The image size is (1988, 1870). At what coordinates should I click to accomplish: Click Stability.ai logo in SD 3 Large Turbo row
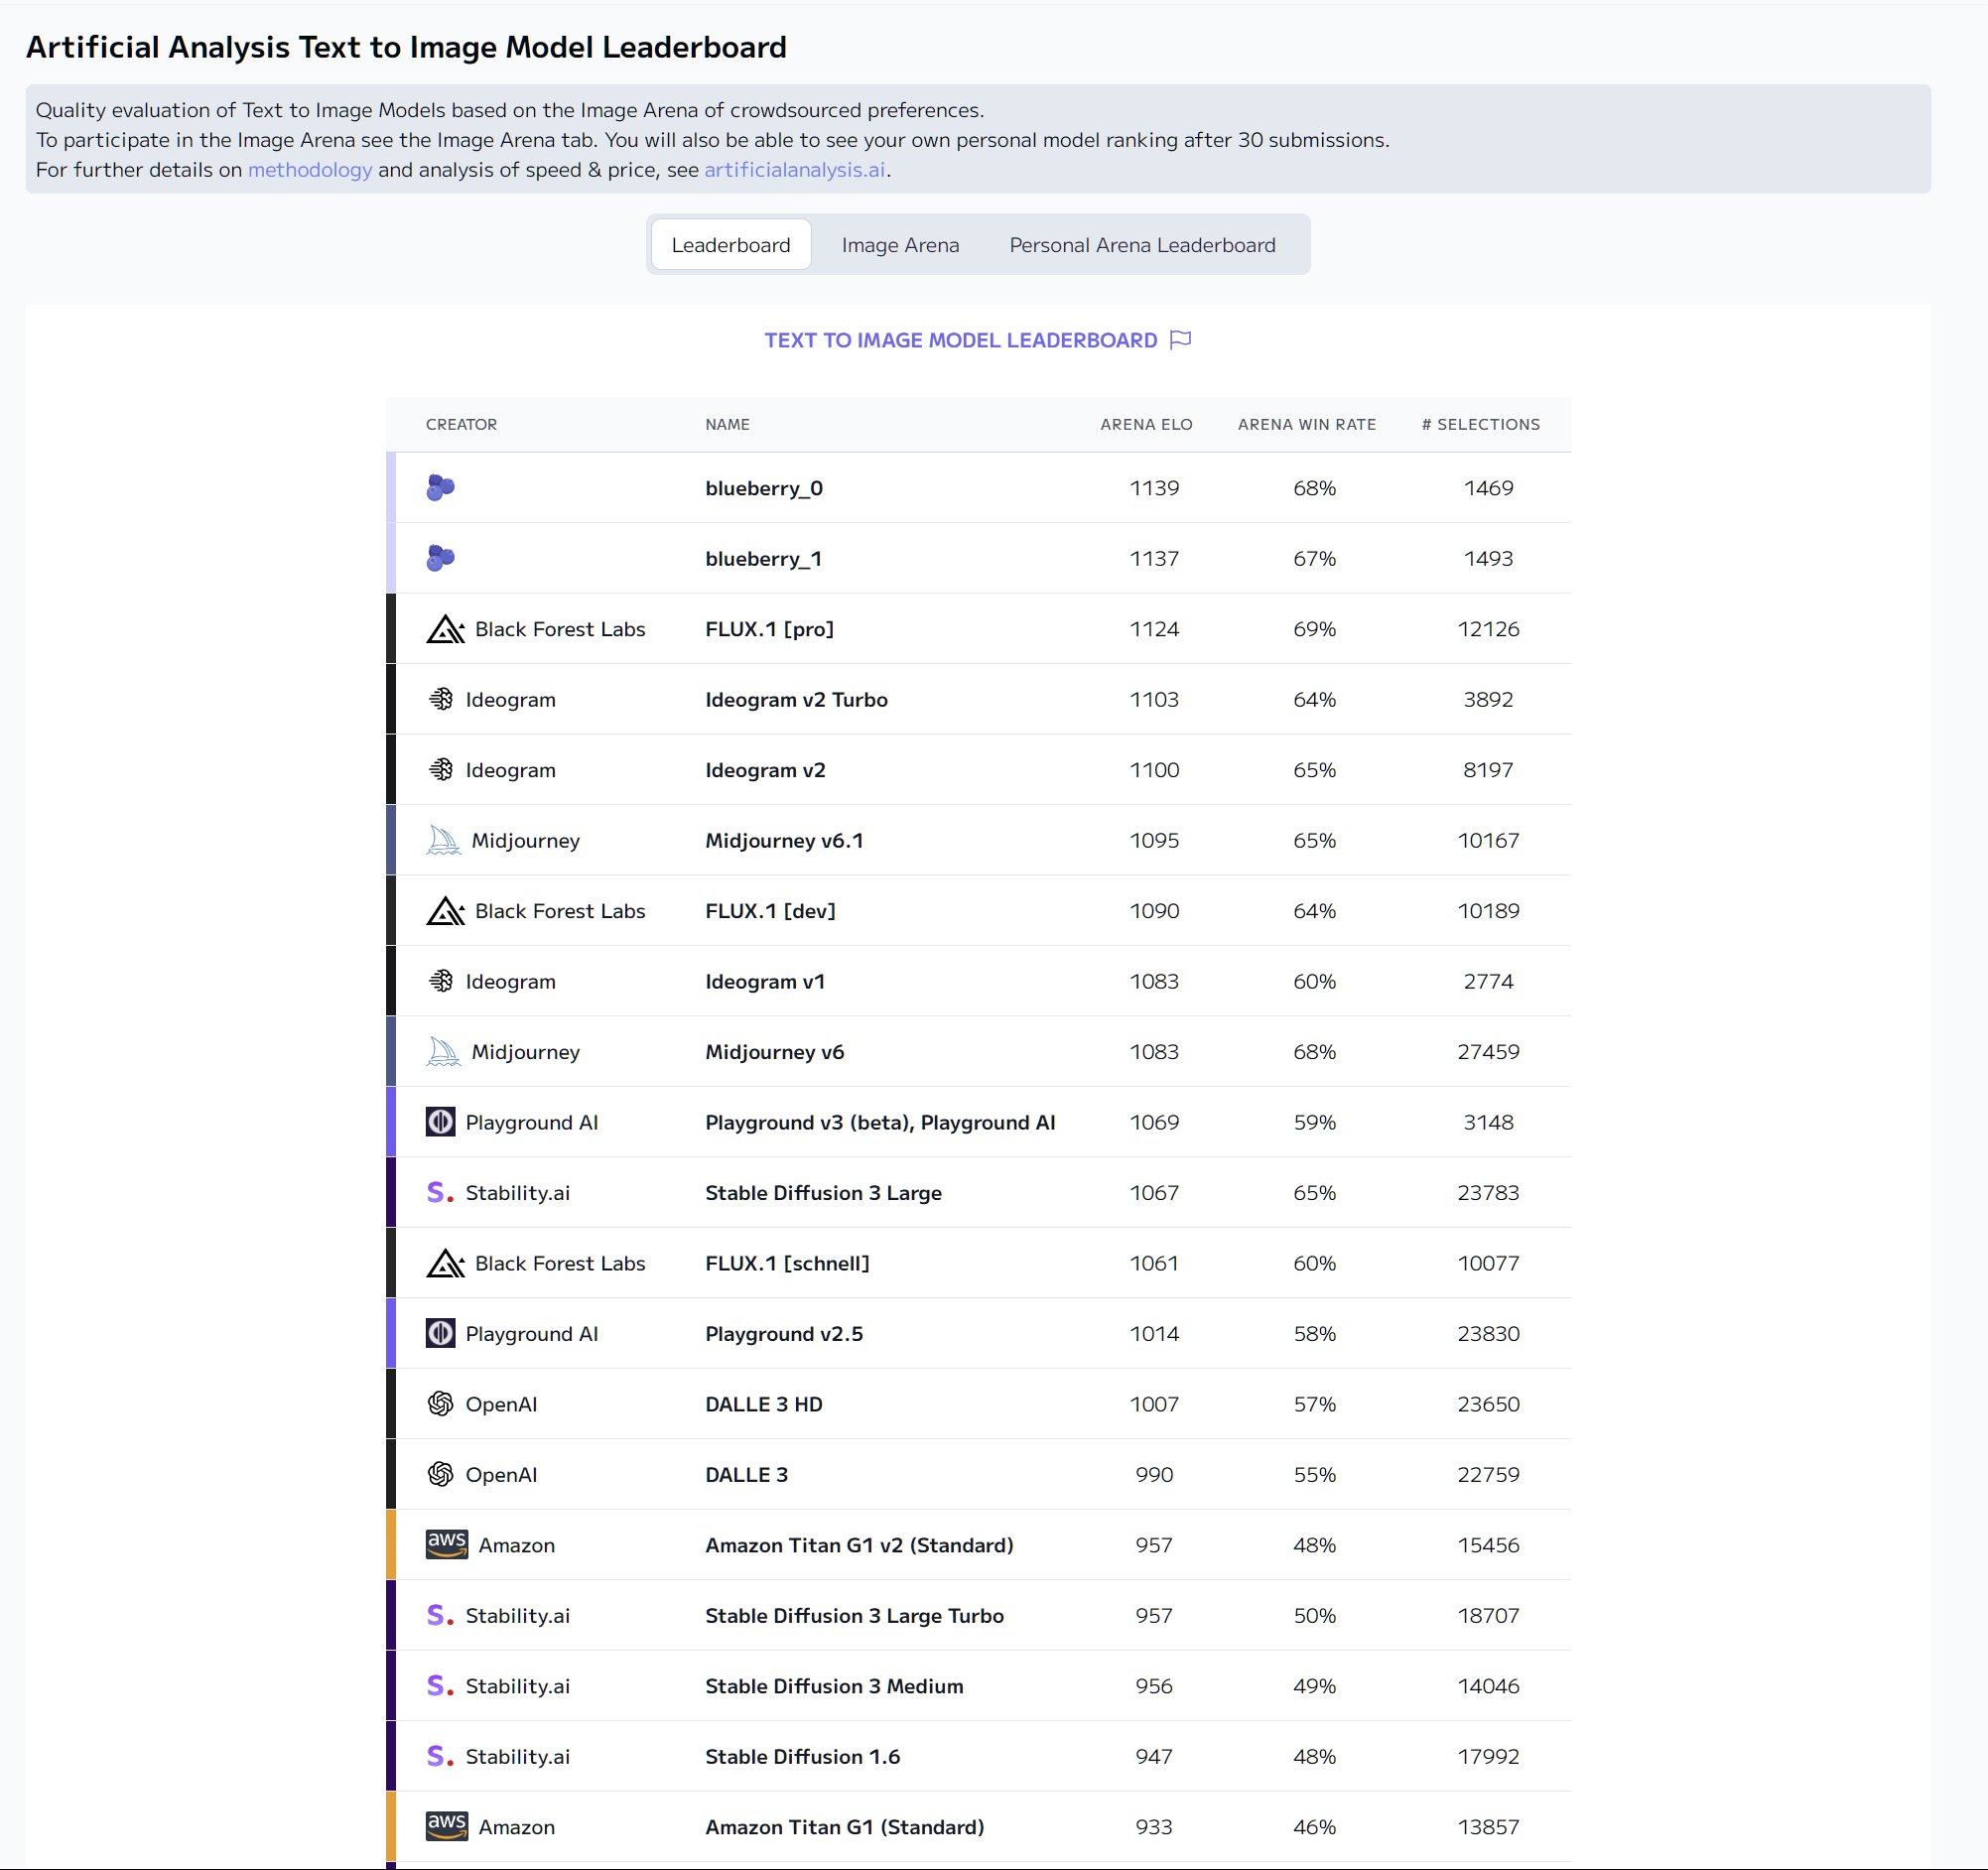tap(440, 1615)
